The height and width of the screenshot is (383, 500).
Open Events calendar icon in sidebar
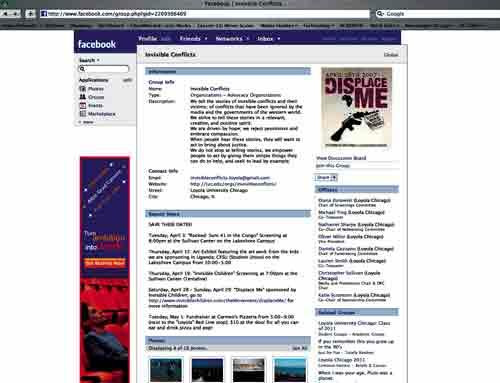82,105
